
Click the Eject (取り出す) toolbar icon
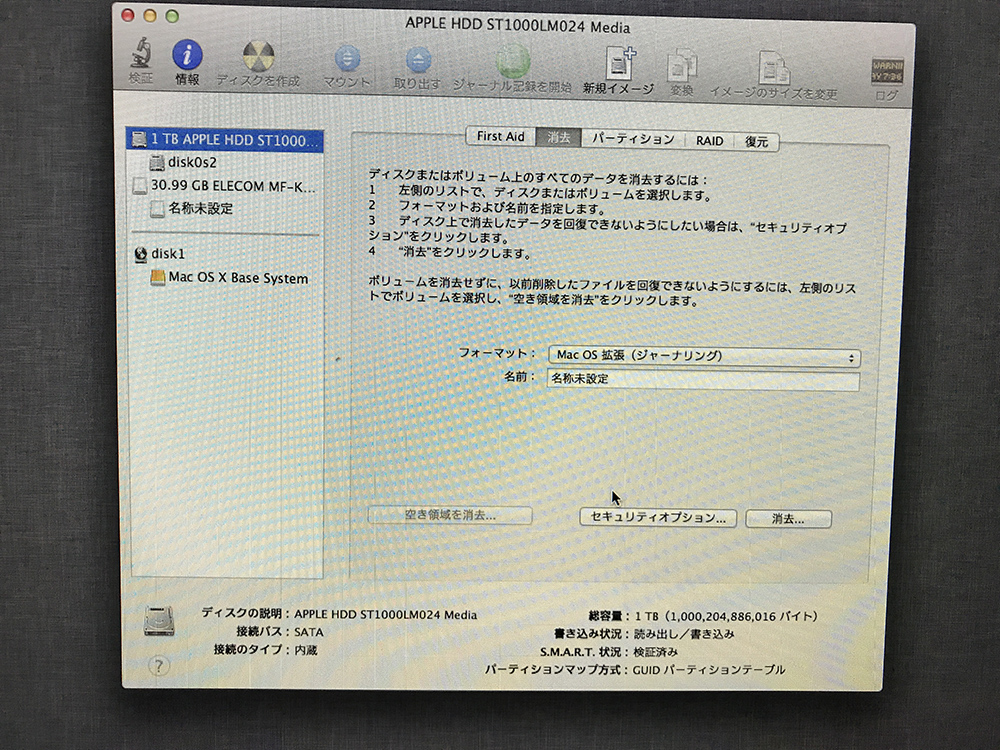point(418,61)
